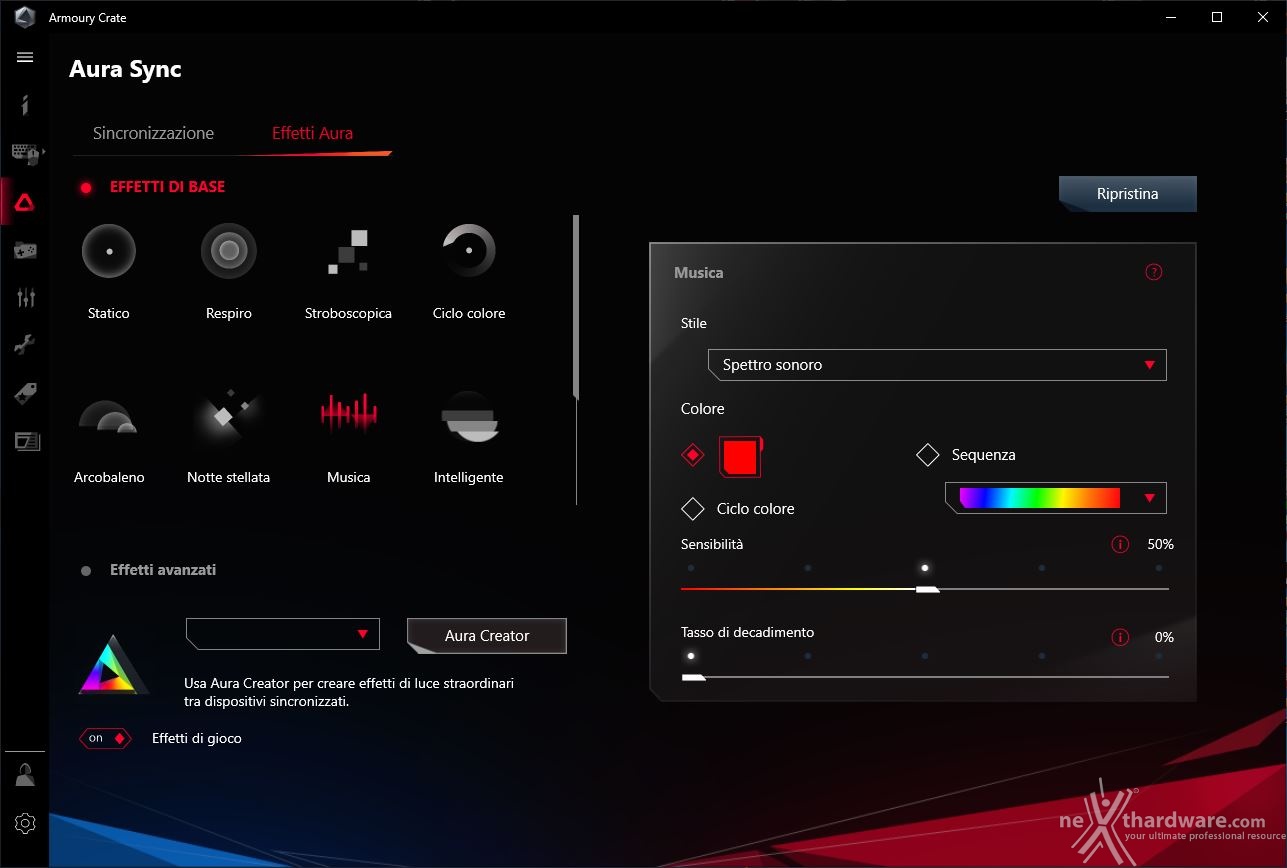Select the Statico lighting effect
The image size is (1287, 868).
108,250
